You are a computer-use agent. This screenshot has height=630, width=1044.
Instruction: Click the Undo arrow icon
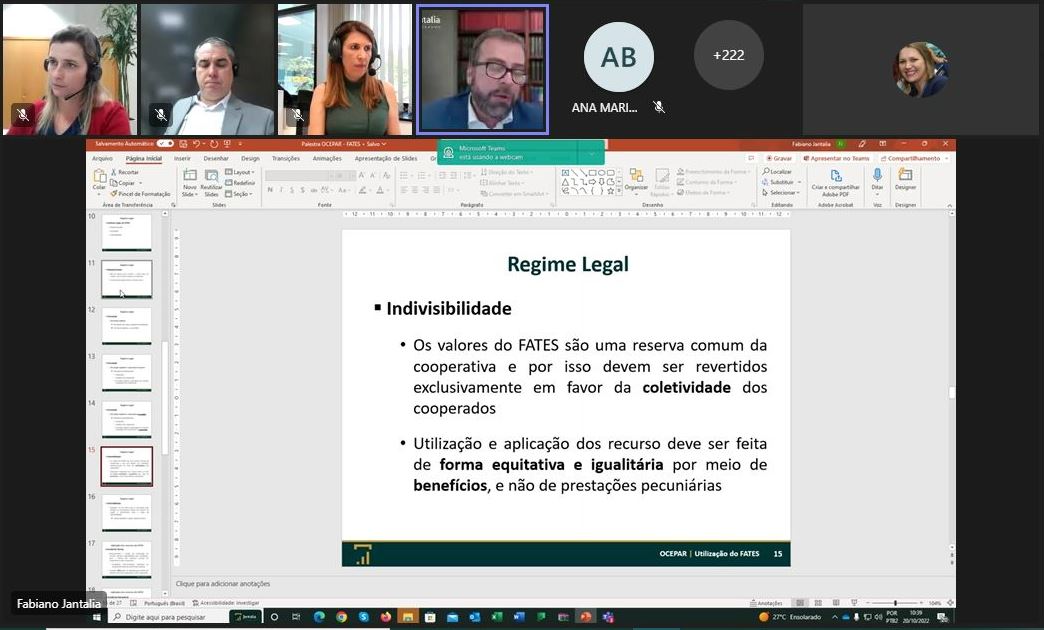pyautogui.click(x=196, y=144)
